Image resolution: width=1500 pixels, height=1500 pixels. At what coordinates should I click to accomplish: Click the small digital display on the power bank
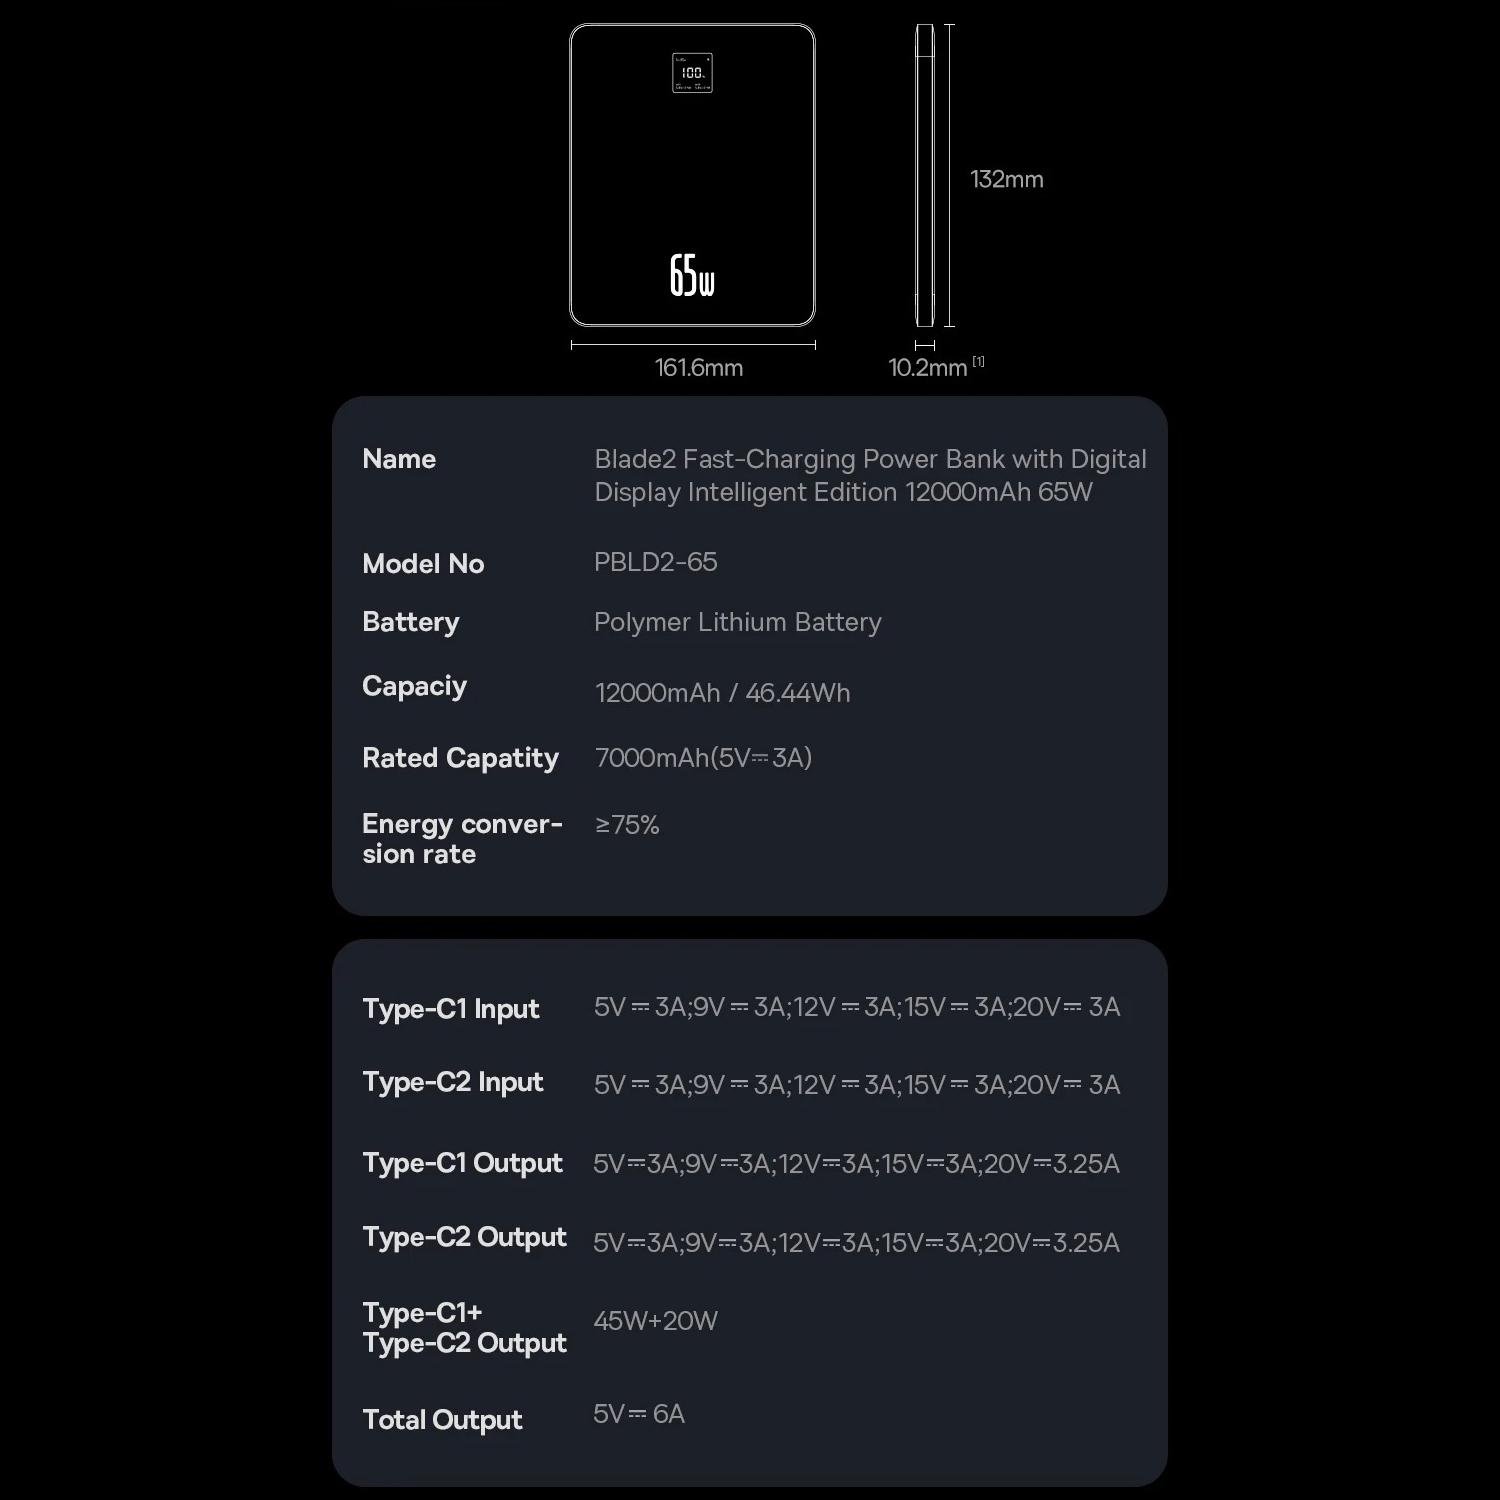(692, 73)
